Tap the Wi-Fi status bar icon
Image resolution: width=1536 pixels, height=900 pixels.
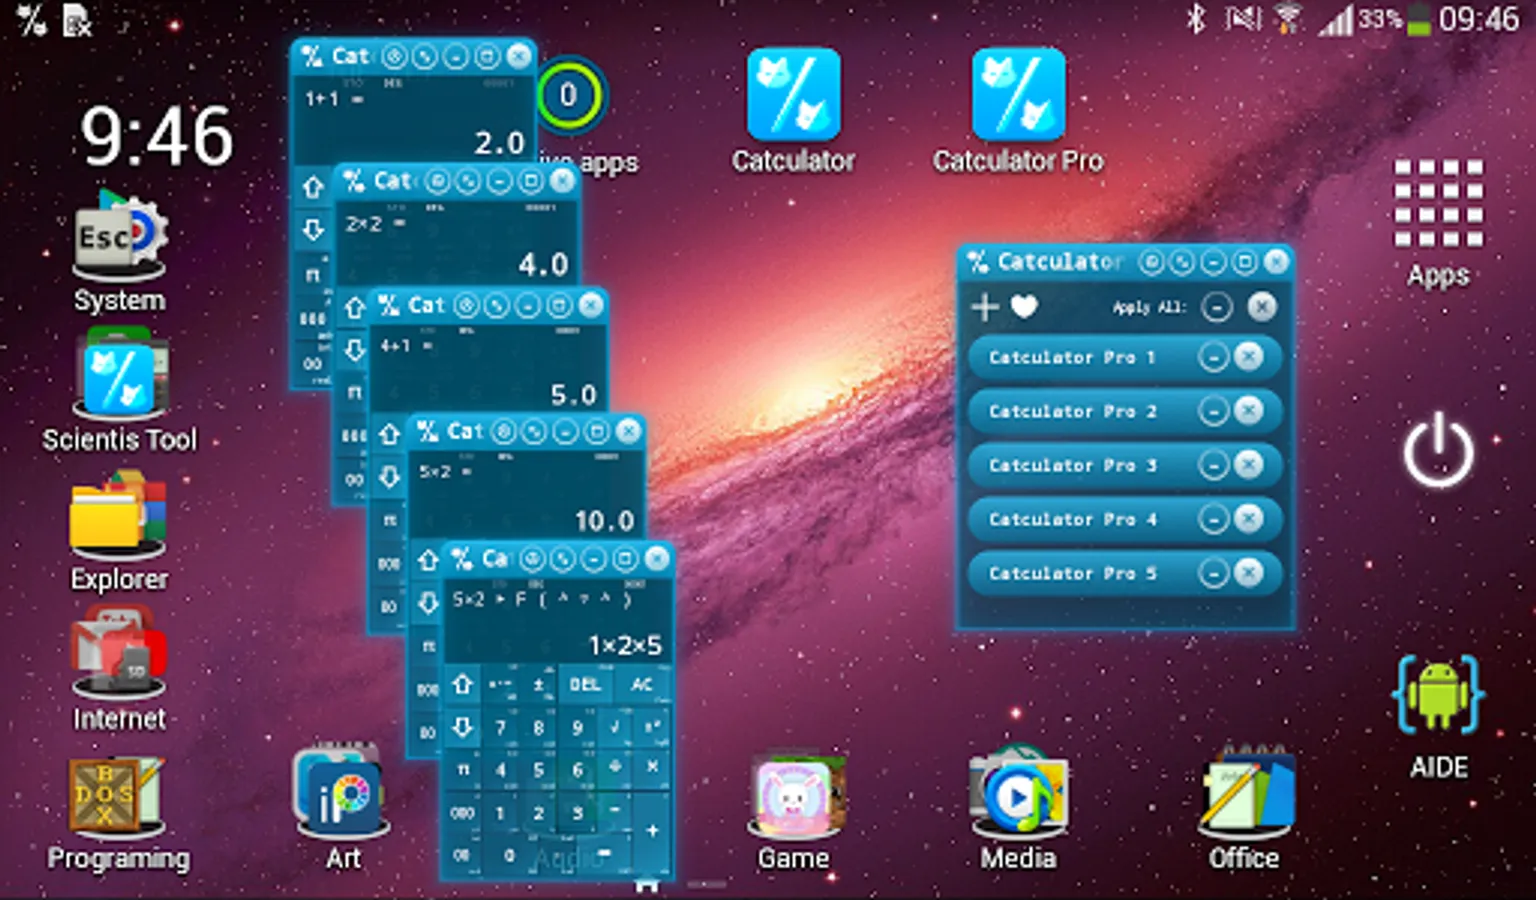1288,19
